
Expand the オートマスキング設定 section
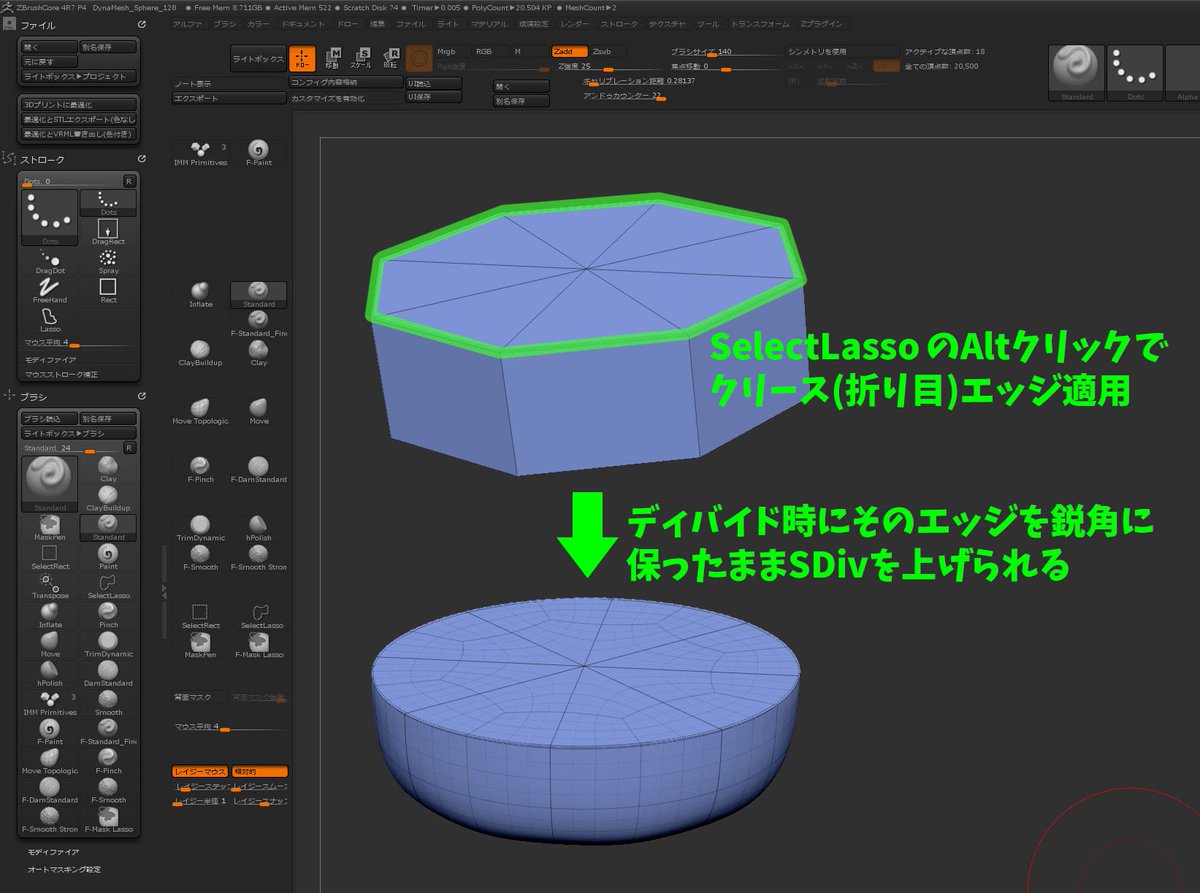pos(64,869)
